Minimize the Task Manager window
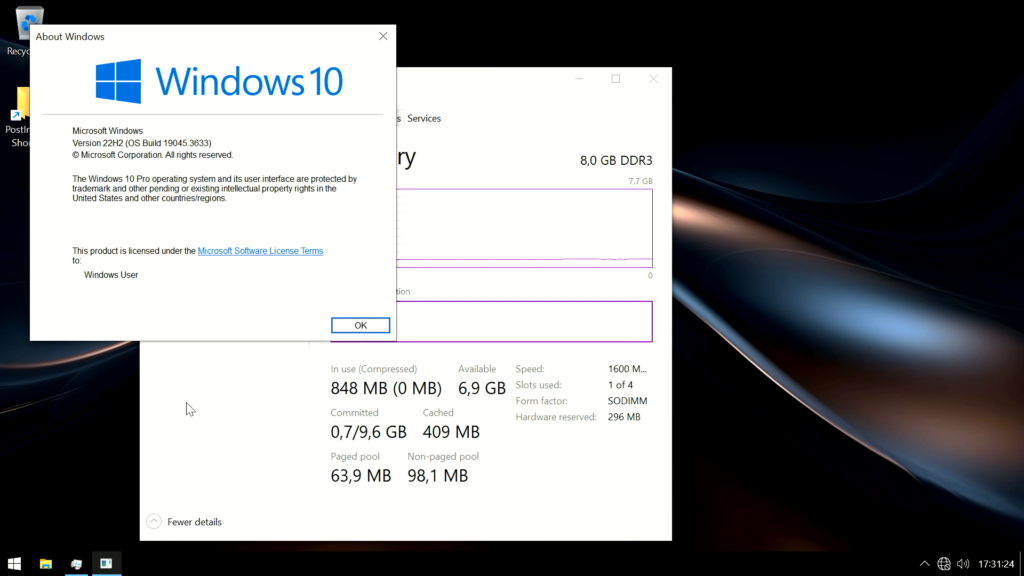The width and height of the screenshot is (1024, 576). pos(578,79)
